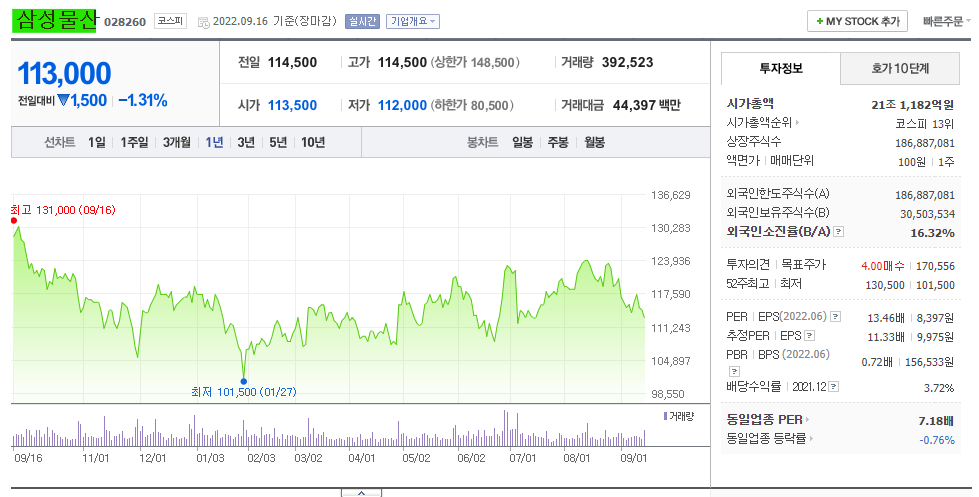
Task: Select the 5년 line chart period
Action: (278, 142)
